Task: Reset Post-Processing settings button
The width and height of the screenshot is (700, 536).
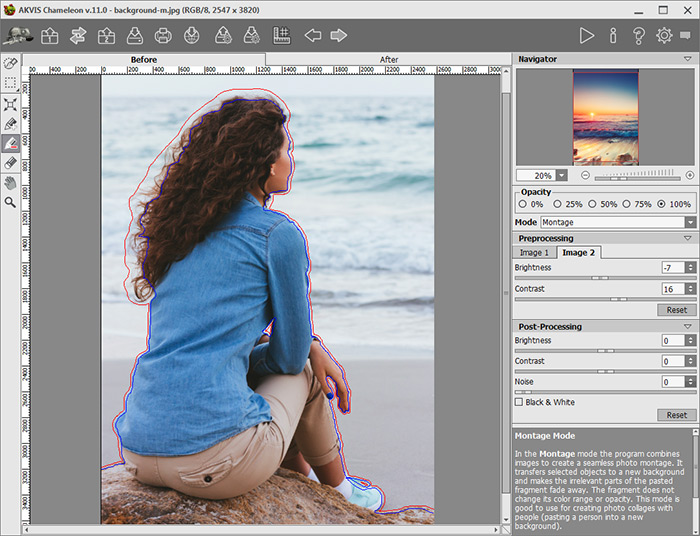Action: coord(677,415)
